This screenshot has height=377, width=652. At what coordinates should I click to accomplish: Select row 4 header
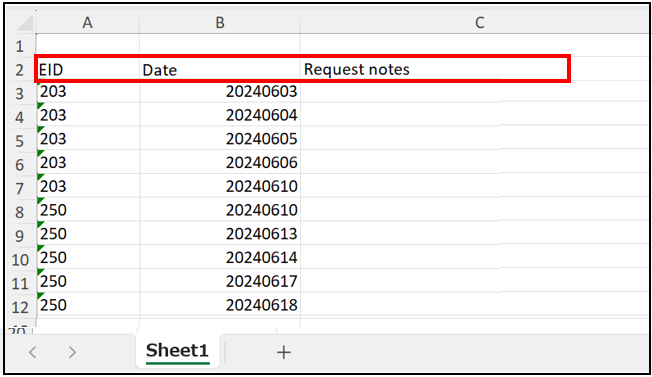[x=20, y=117]
